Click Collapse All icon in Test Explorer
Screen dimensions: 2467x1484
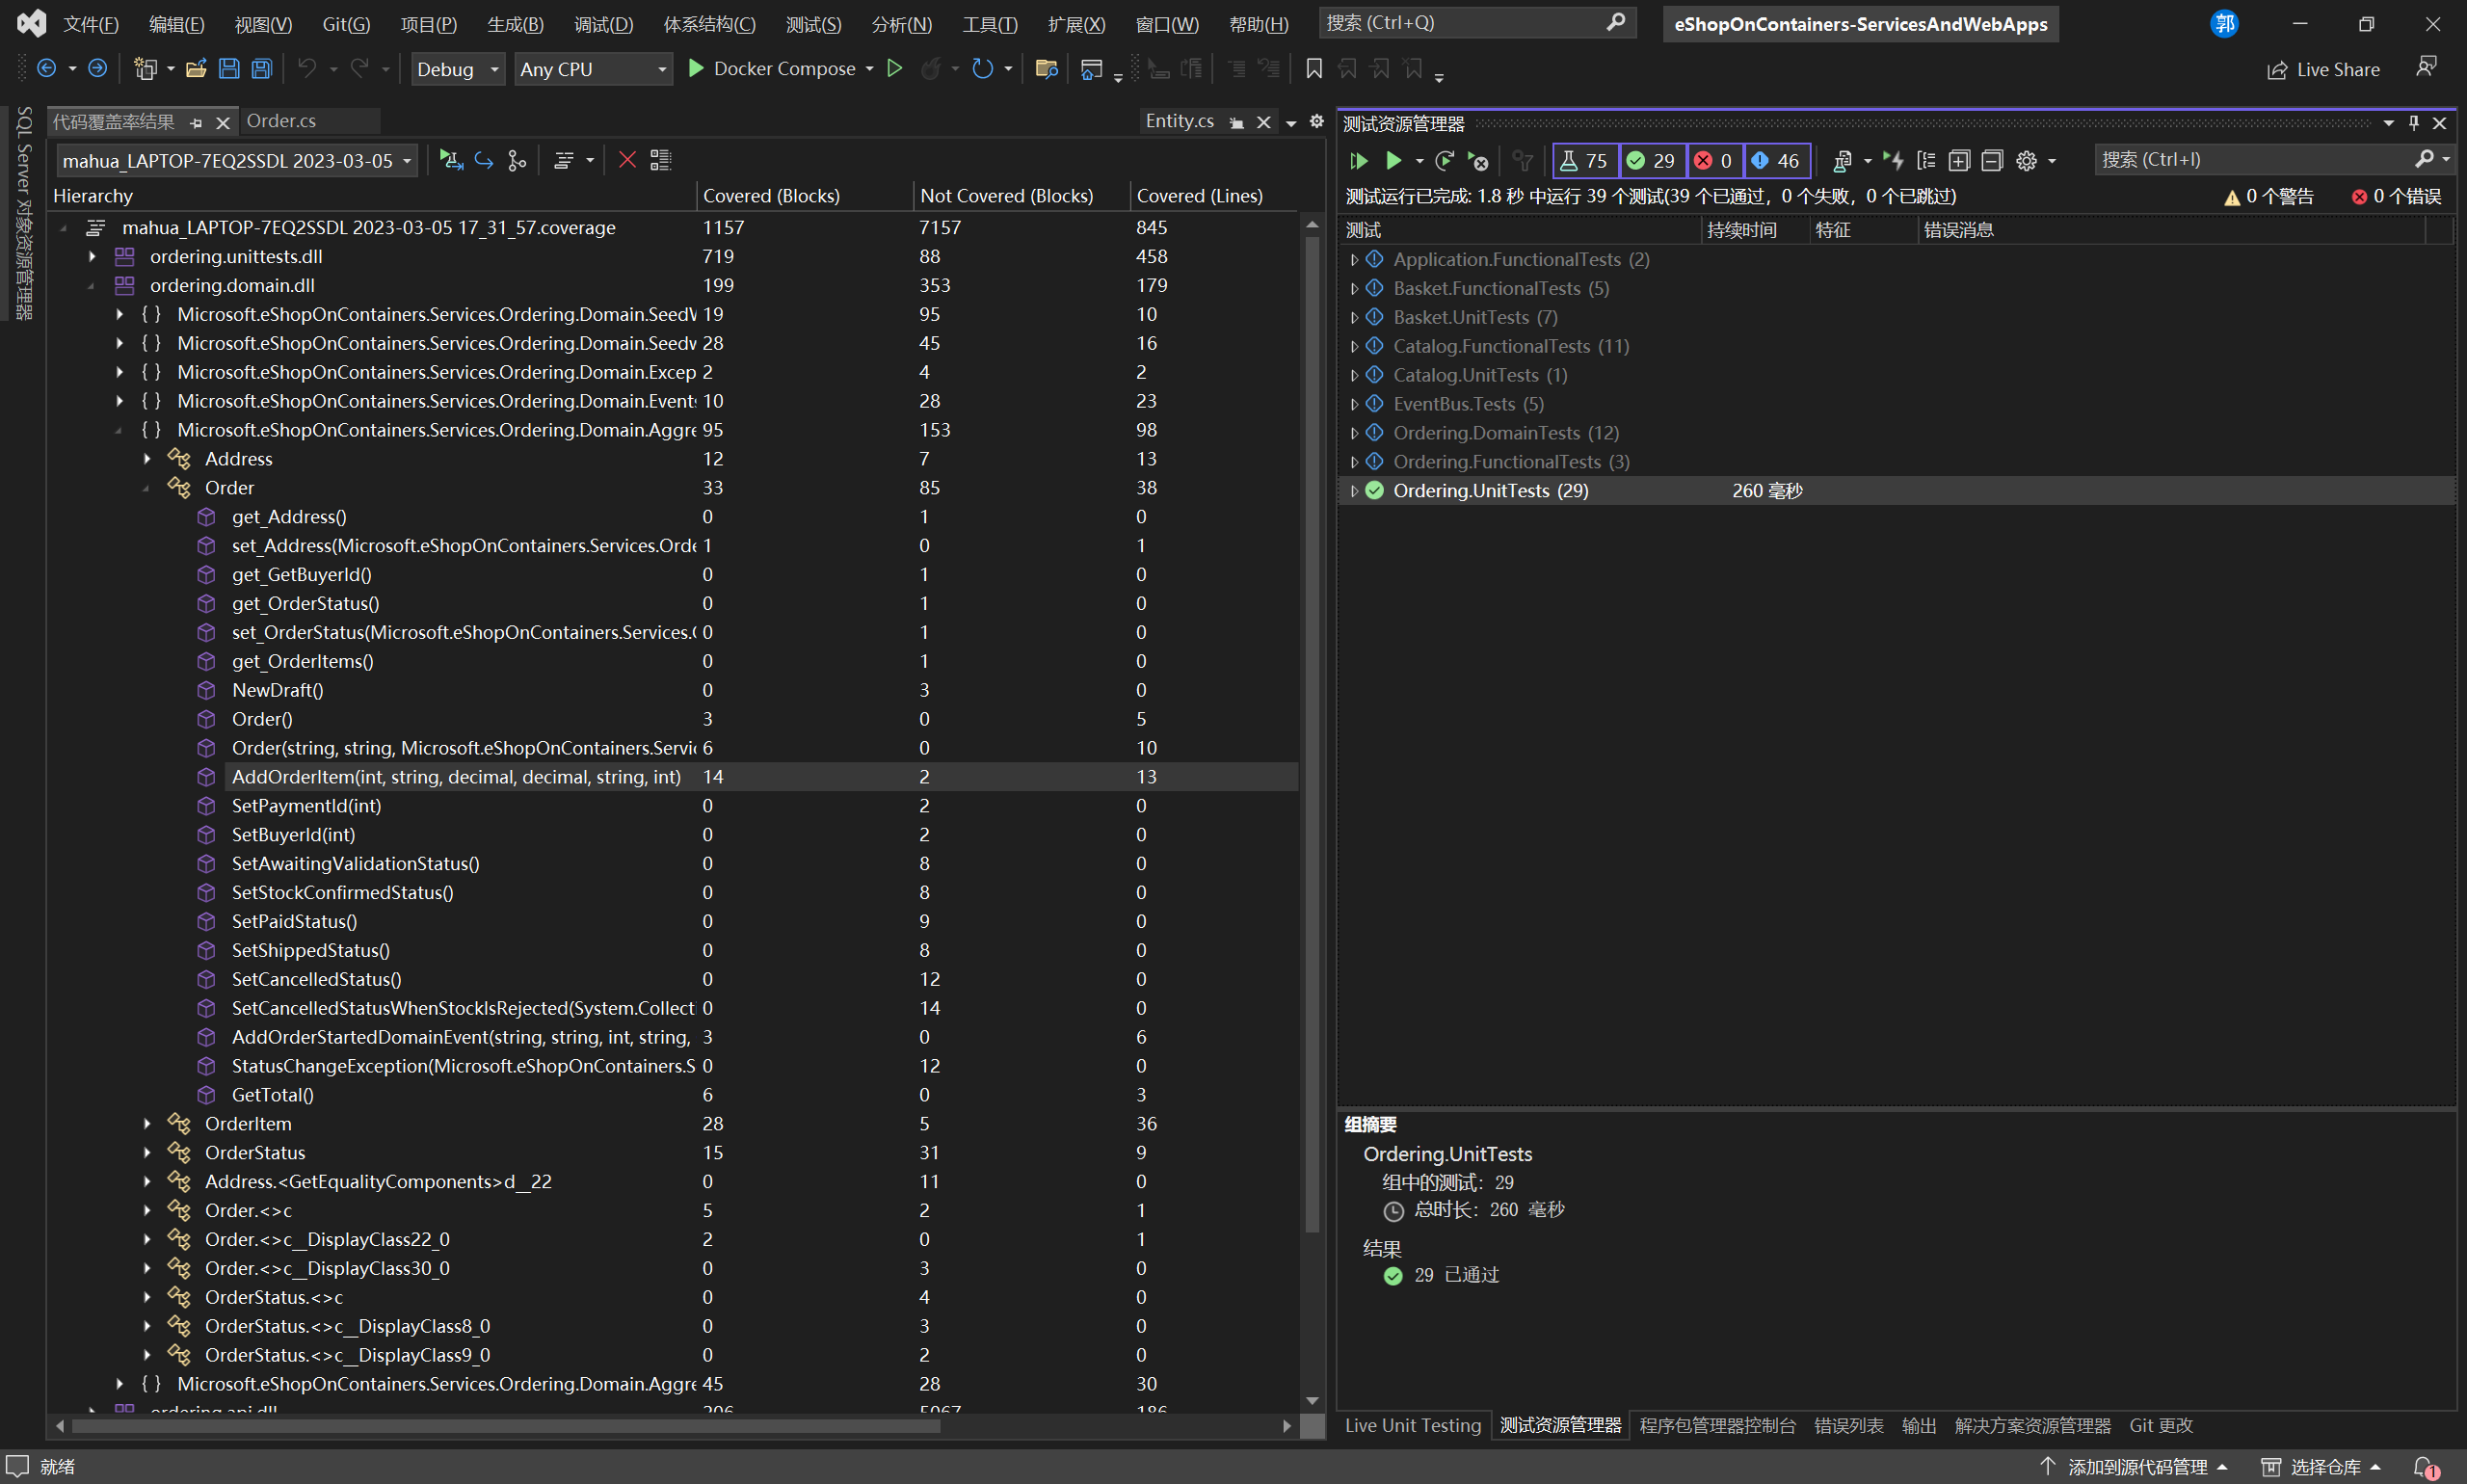tap(1991, 161)
